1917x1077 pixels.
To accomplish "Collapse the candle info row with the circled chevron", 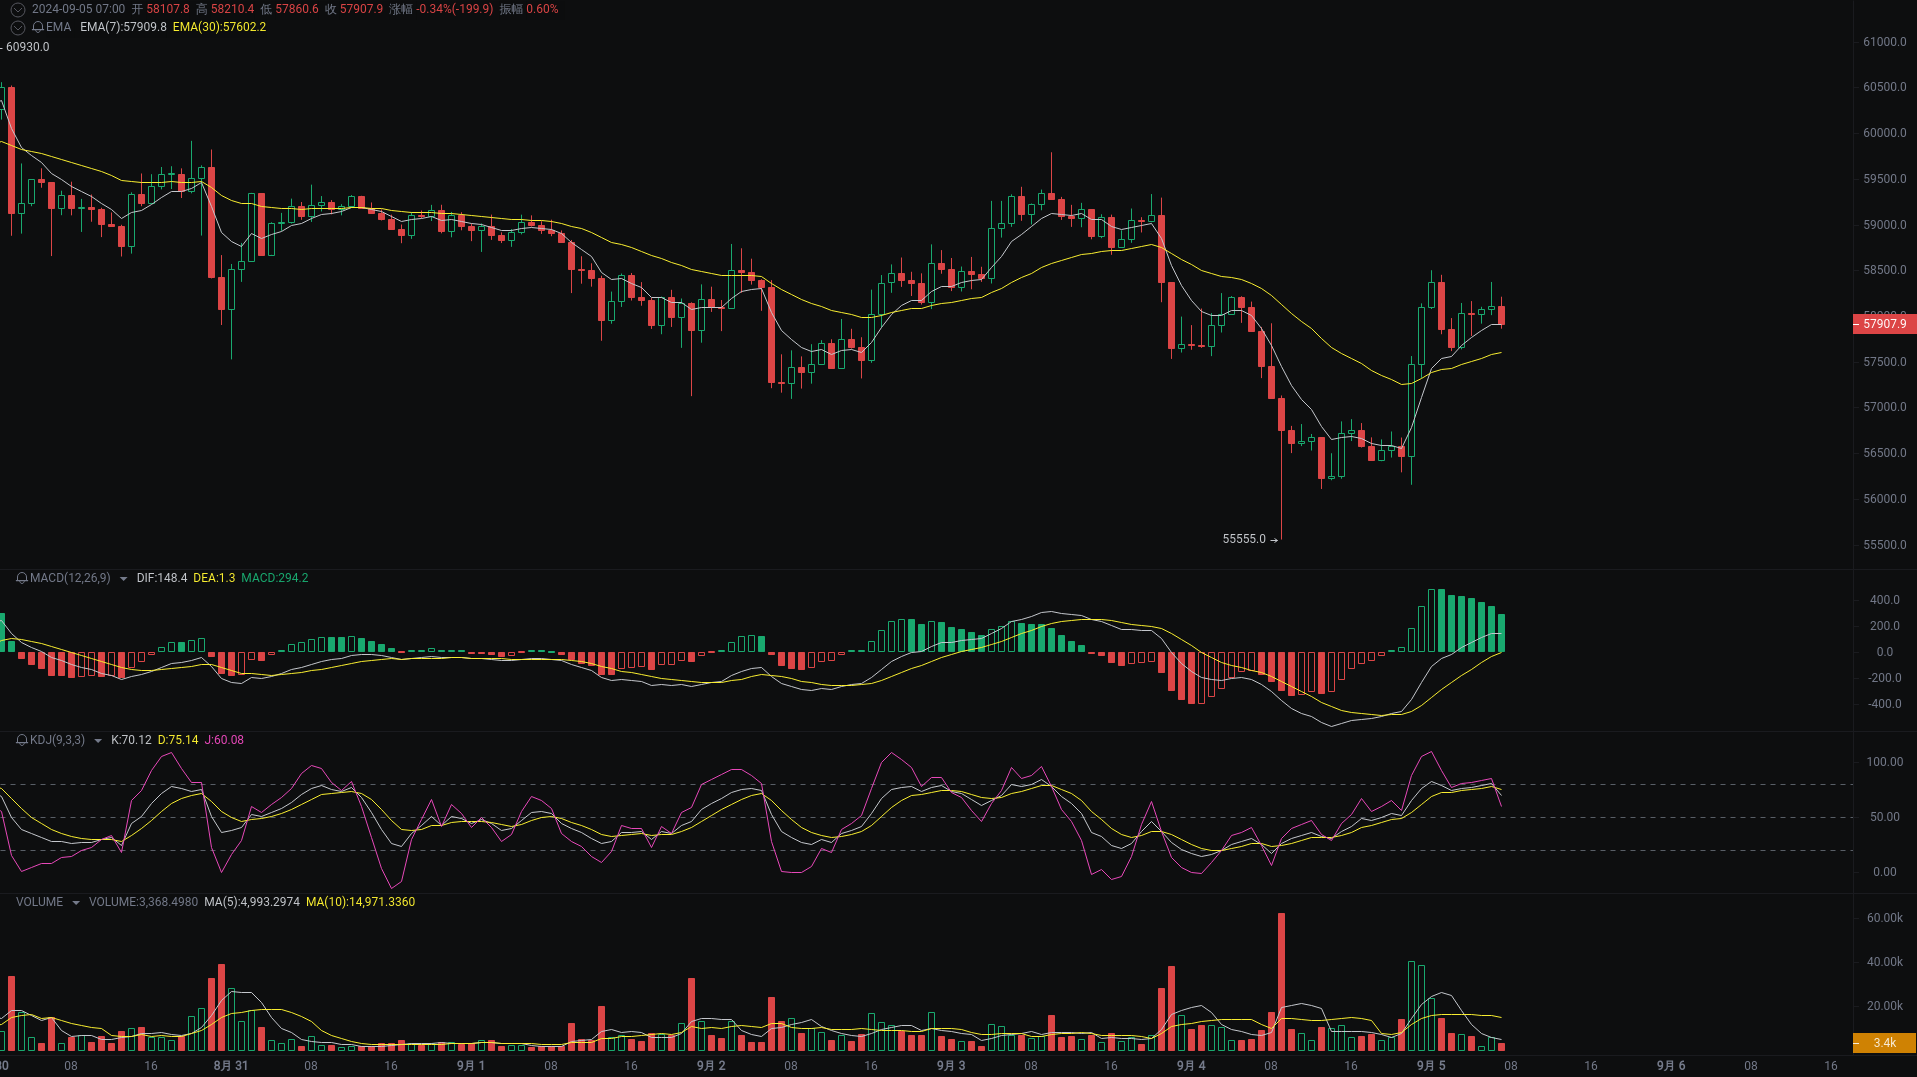I will pyautogui.click(x=17, y=9).
